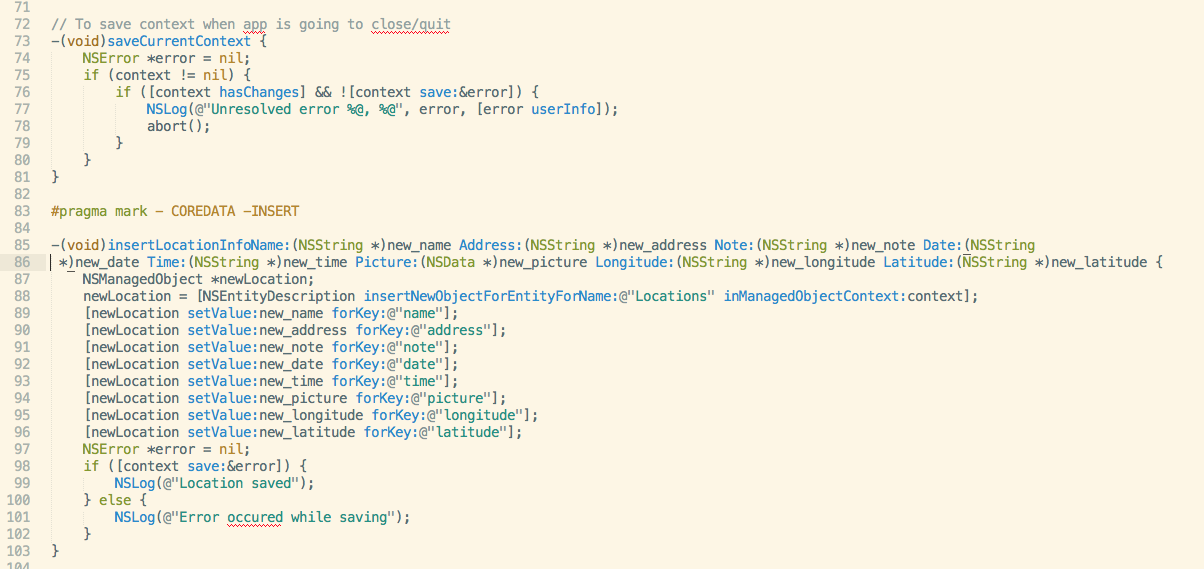Click the "NSData" type on line 86
Viewport: 1204px width, 569px height.
coord(451,262)
